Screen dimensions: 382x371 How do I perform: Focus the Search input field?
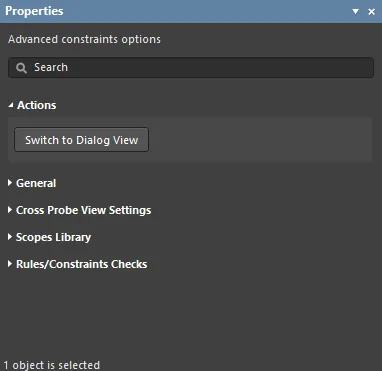[x=191, y=67]
